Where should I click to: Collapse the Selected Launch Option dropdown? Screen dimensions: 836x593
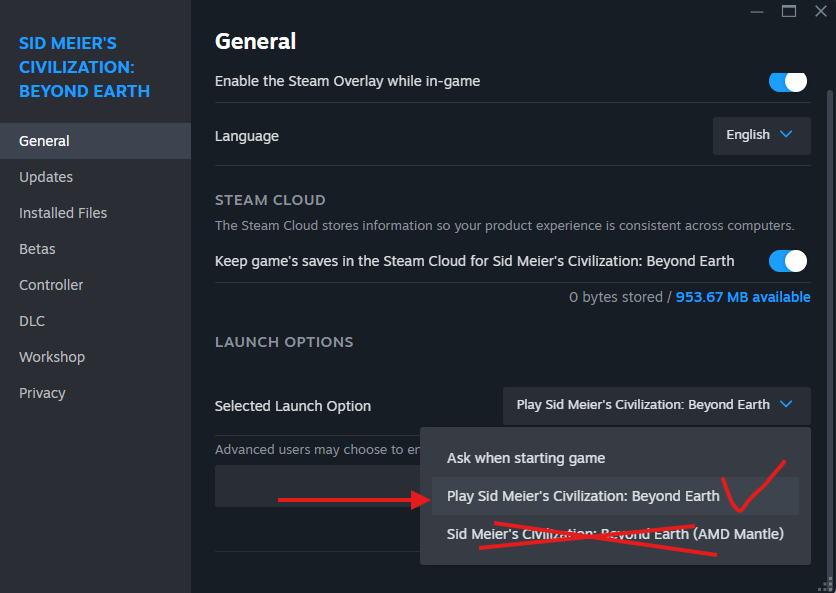click(x=656, y=405)
